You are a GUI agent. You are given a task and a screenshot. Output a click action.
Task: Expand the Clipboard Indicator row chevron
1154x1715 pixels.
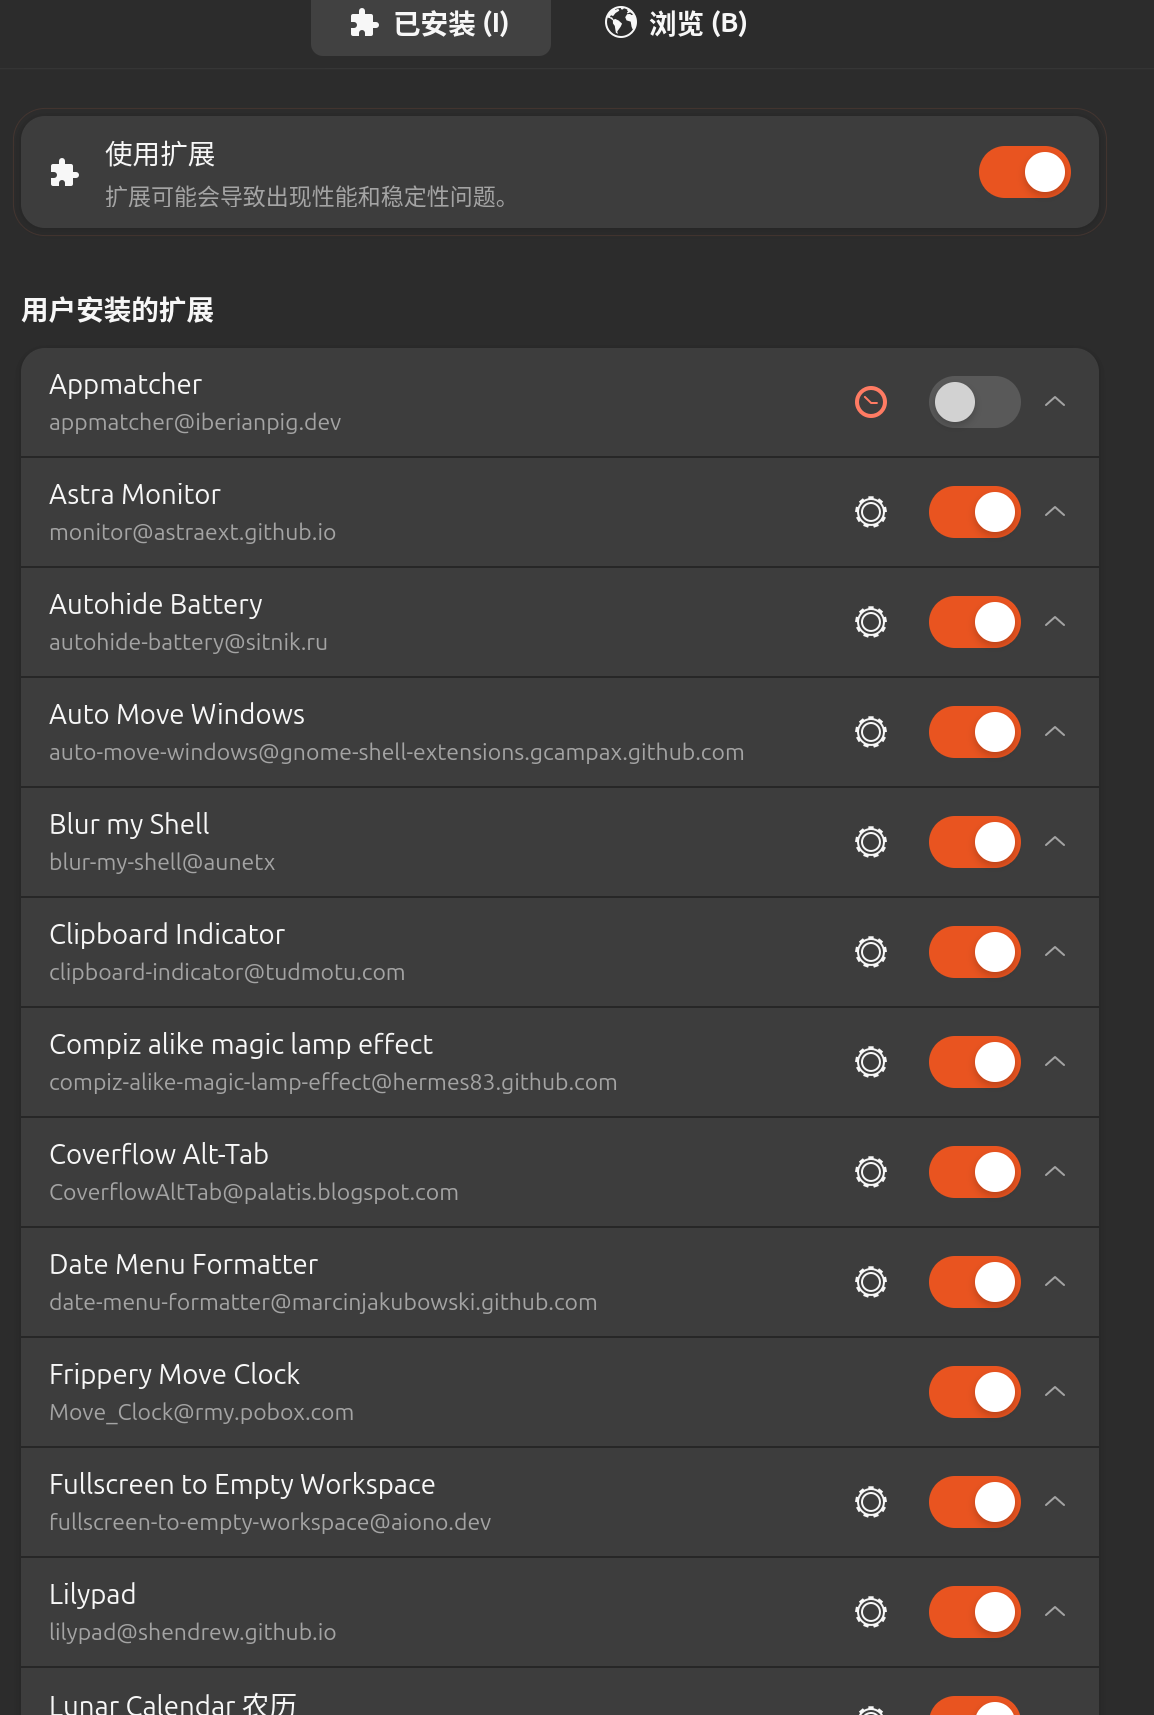(x=1055, y=952)
